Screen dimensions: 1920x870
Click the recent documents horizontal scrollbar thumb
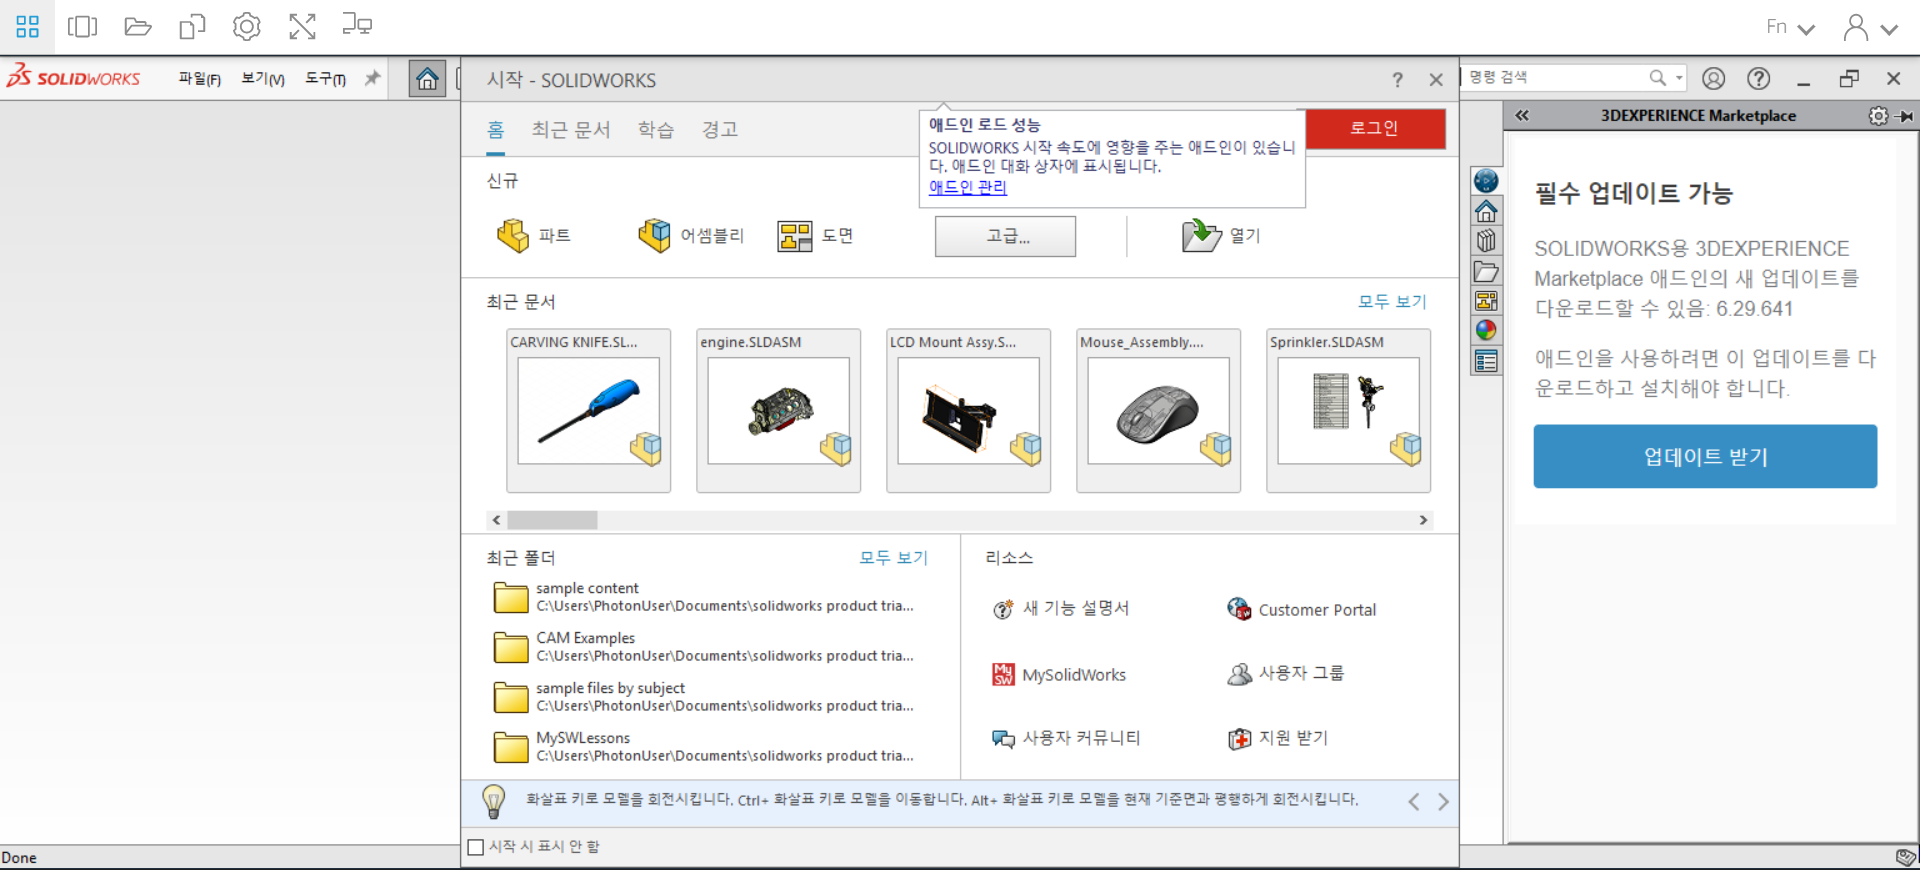point(552,520)
